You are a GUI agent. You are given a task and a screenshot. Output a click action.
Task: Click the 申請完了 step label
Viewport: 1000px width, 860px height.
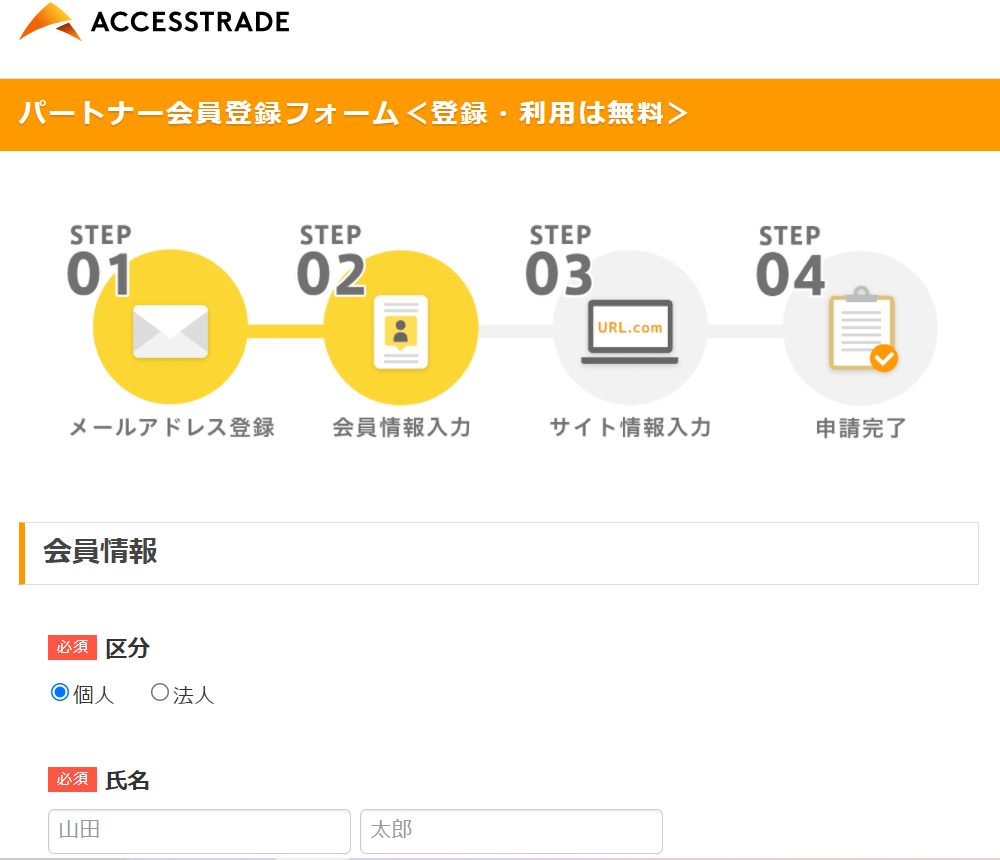coord(860,428)
